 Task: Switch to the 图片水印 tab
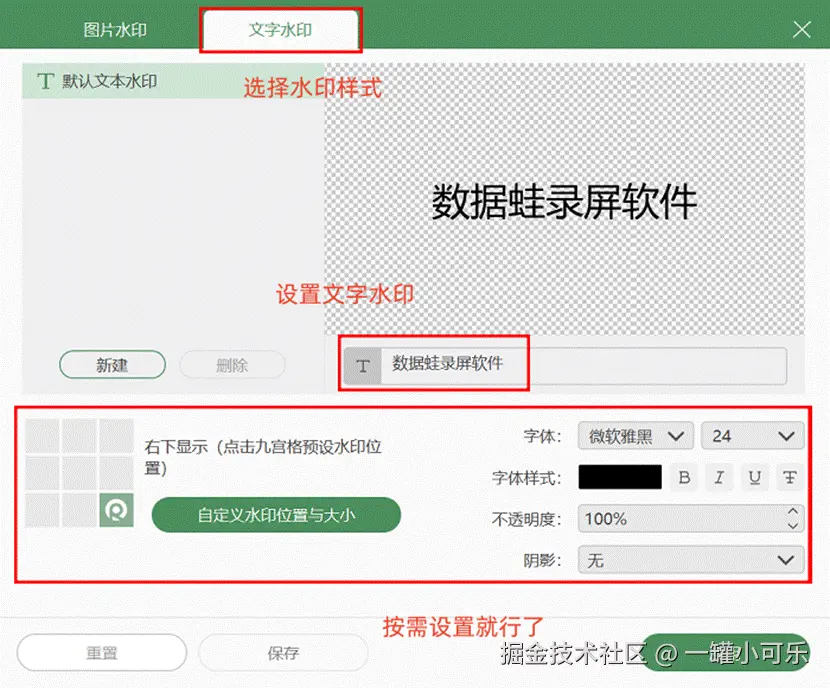coord(115,30)
